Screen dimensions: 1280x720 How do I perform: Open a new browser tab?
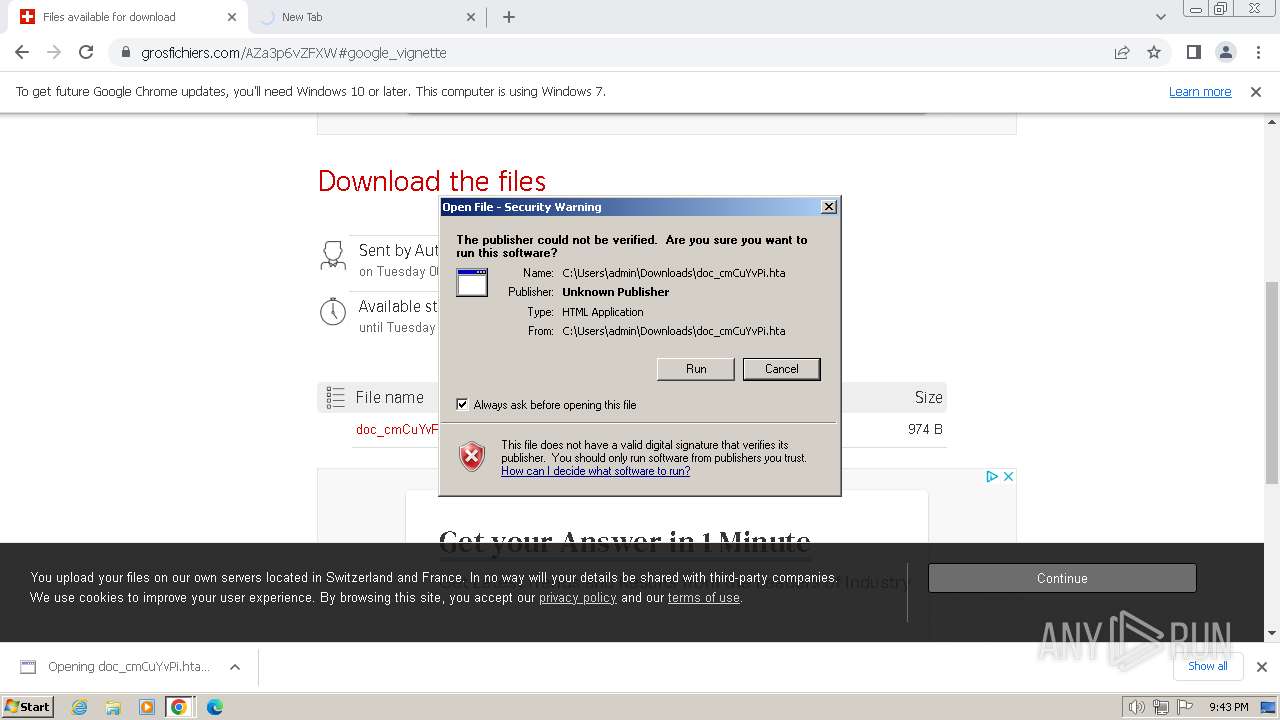509,17
